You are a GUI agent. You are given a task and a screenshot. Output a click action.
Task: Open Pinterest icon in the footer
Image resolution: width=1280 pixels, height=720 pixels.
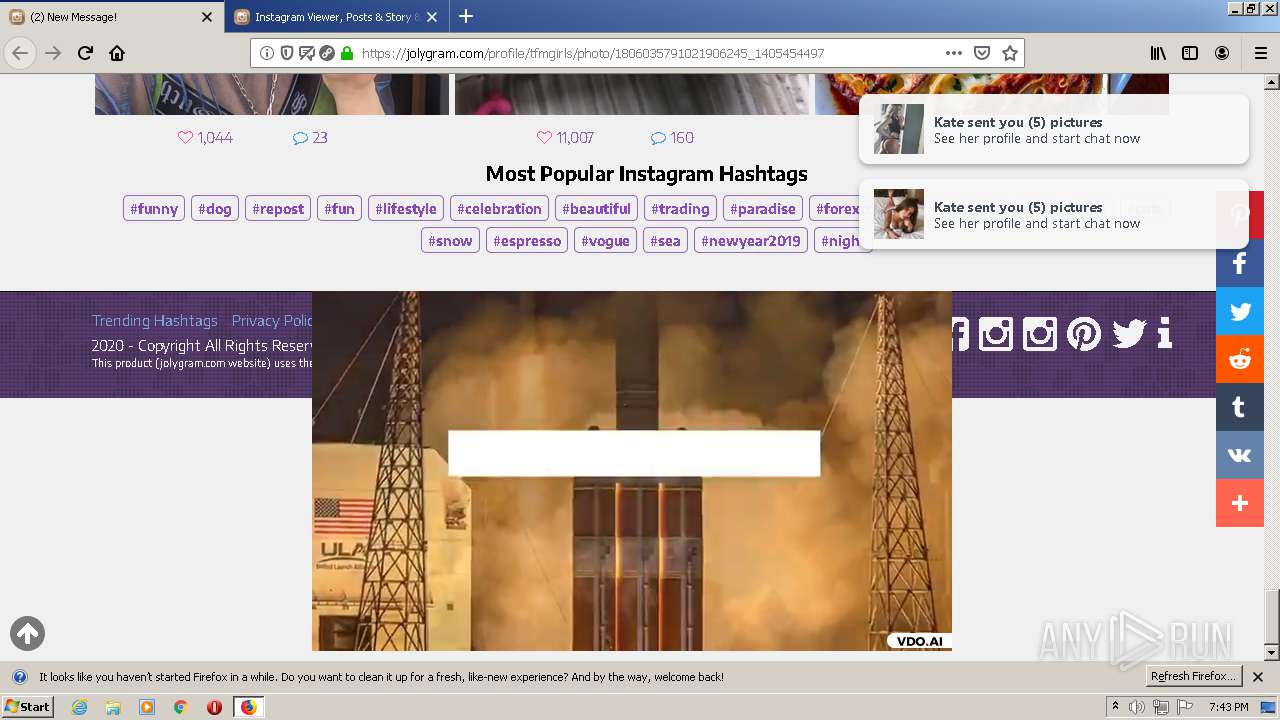pos(1084,333)
